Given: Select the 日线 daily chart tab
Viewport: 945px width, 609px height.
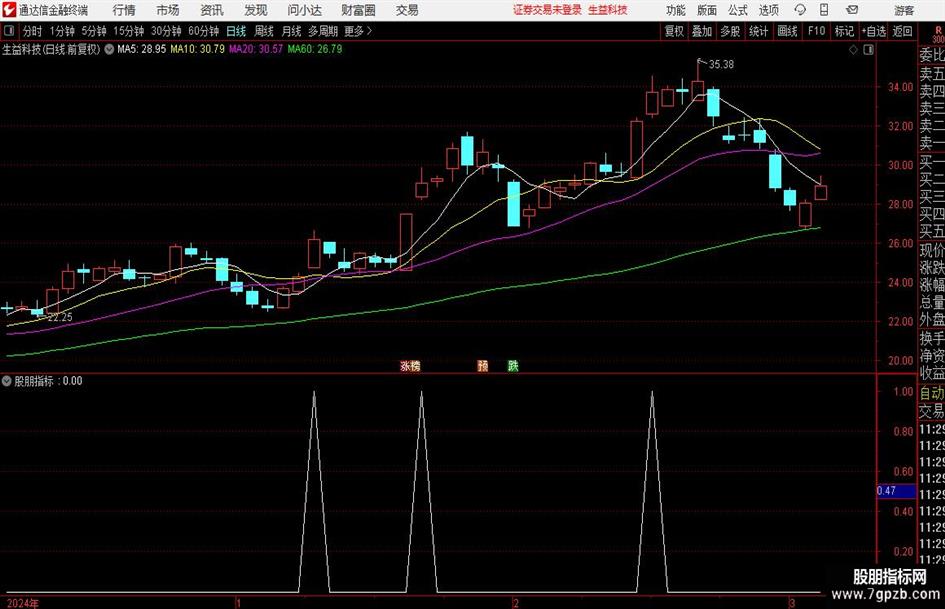Looking at the screenshot, I should click(236, 31).
